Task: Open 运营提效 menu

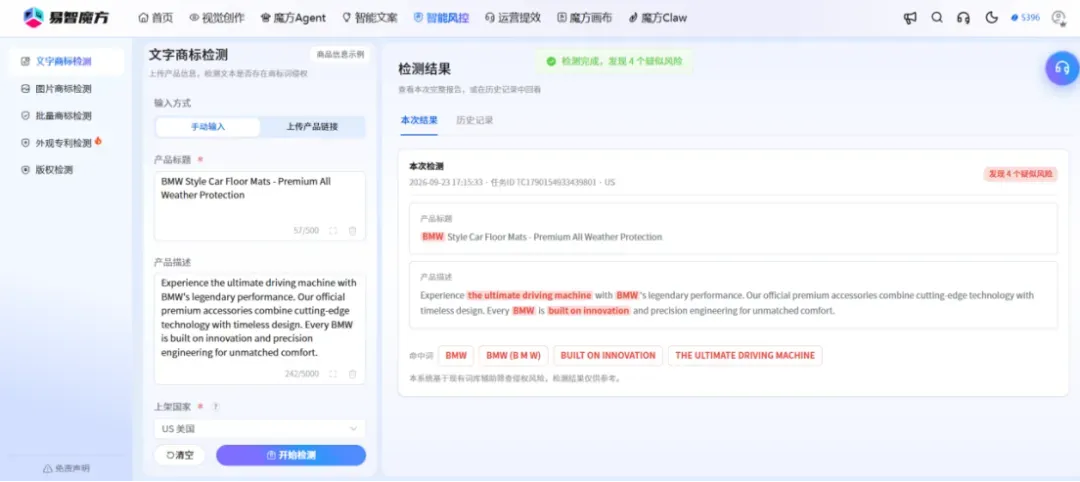Action: click(x=512, y=18)
